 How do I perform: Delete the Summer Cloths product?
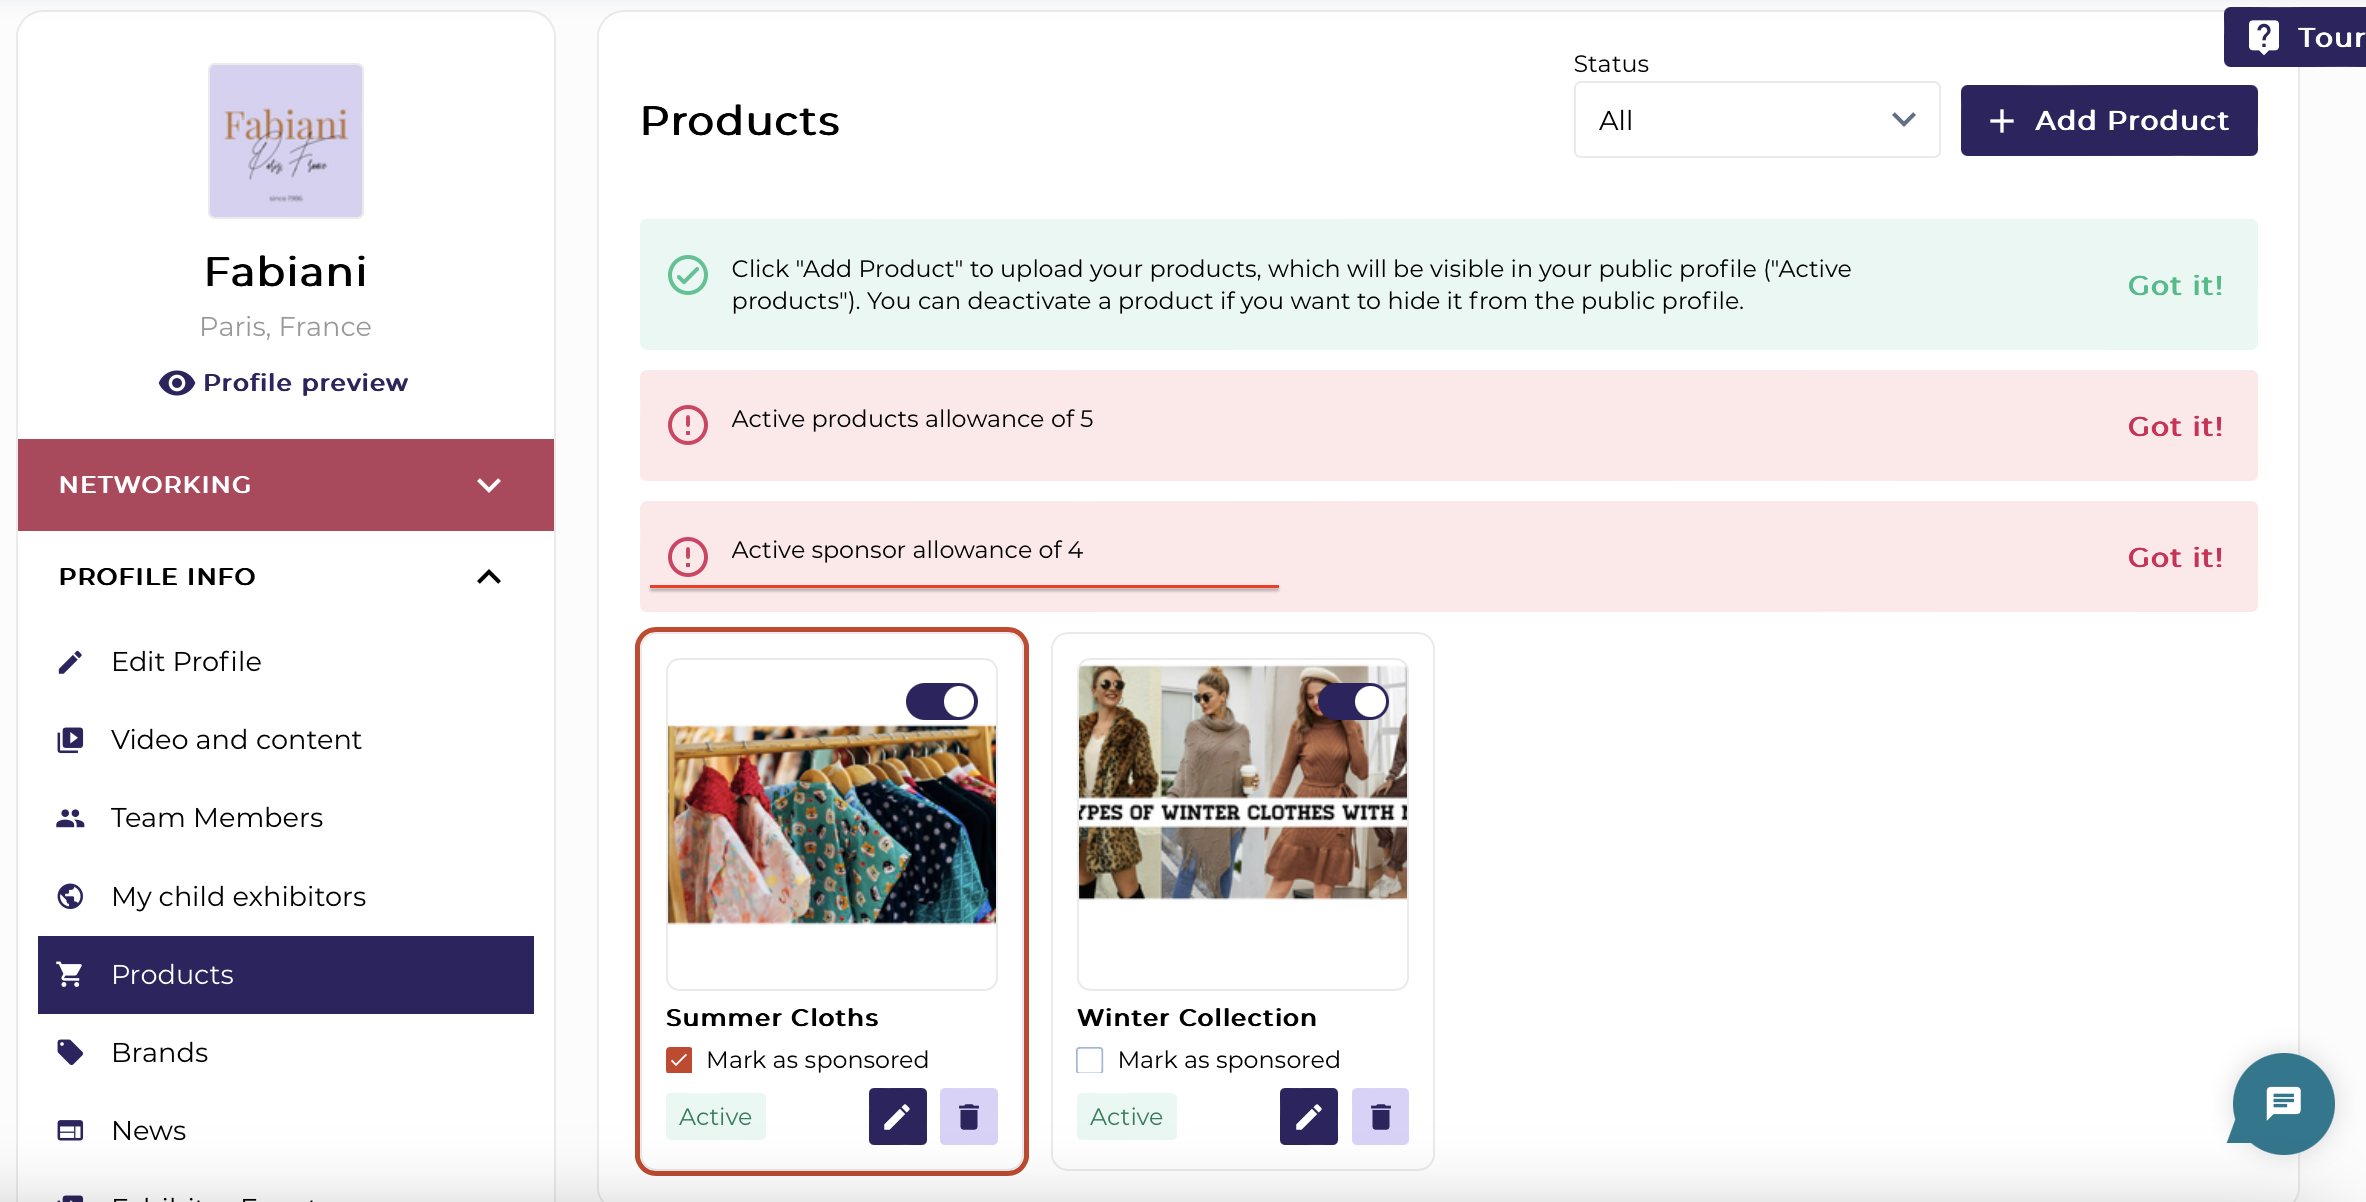pos(968,1116)
